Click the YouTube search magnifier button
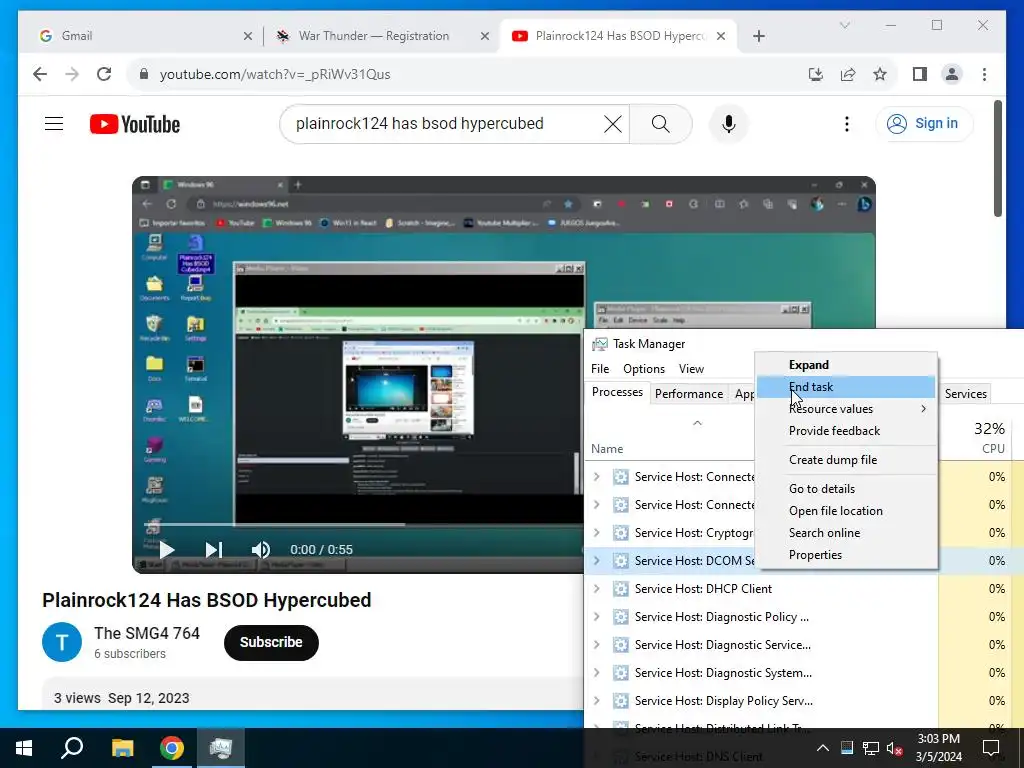The width and height of the screenshot is (1024, 768). coord(660,123)
